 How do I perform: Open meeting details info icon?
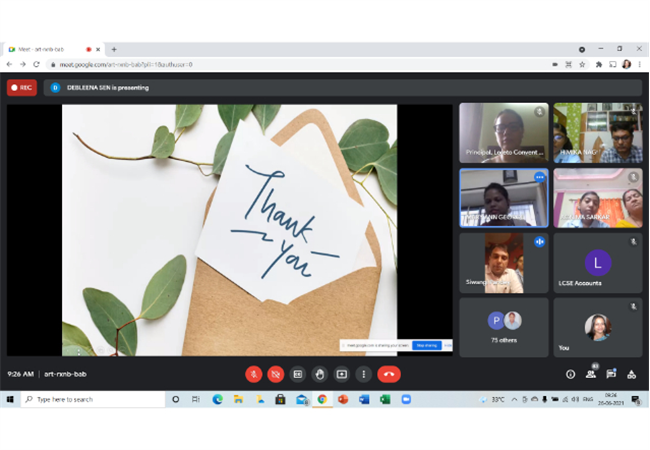(570, 374)
